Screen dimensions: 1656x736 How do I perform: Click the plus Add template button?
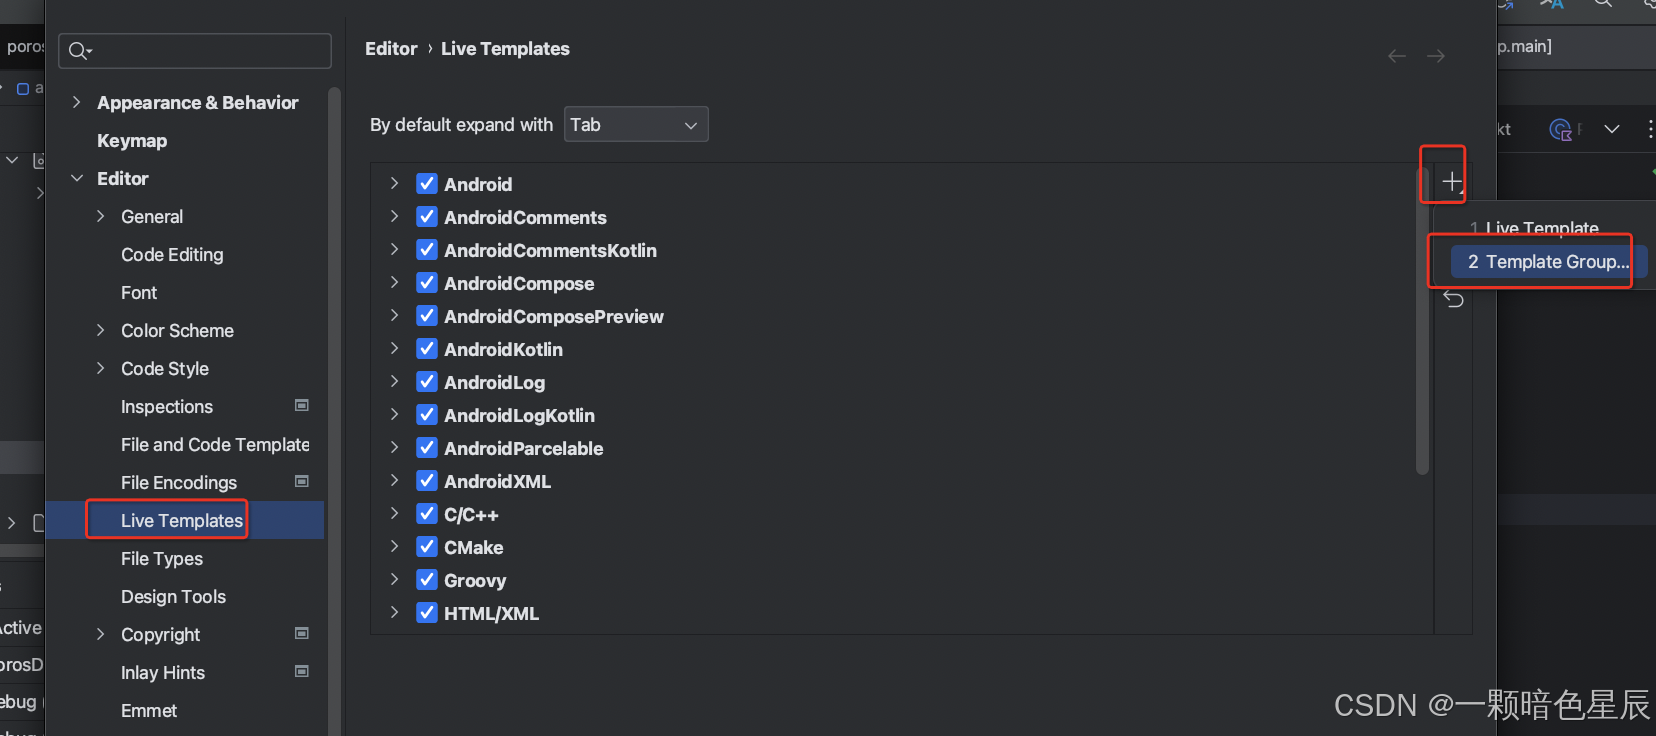click(1451, 182)
